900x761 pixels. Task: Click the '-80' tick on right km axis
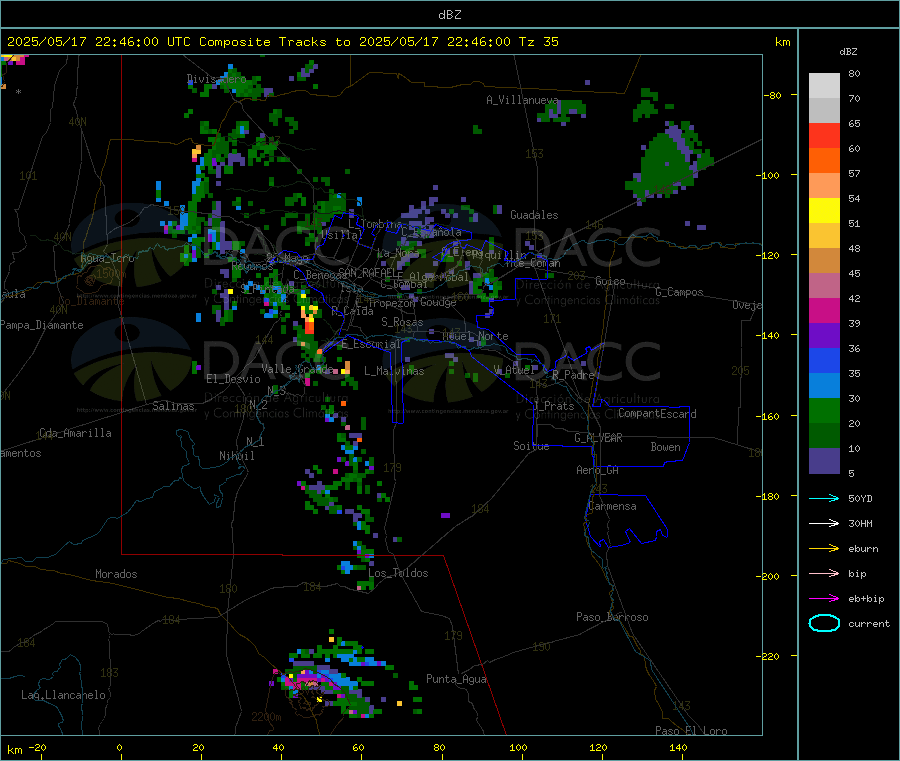pos(773,95)
